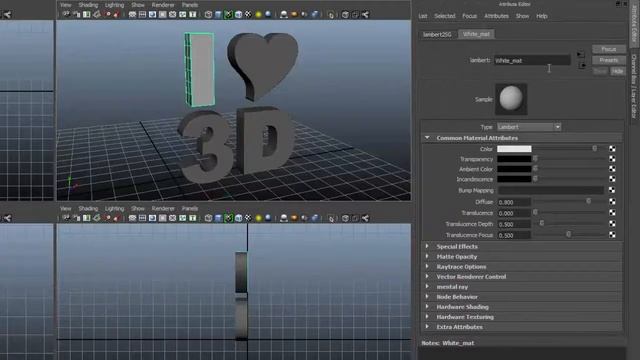Click Isolate Select icon in perspective viewport toolbar
640x360 pixels.
tap(284, 15)
